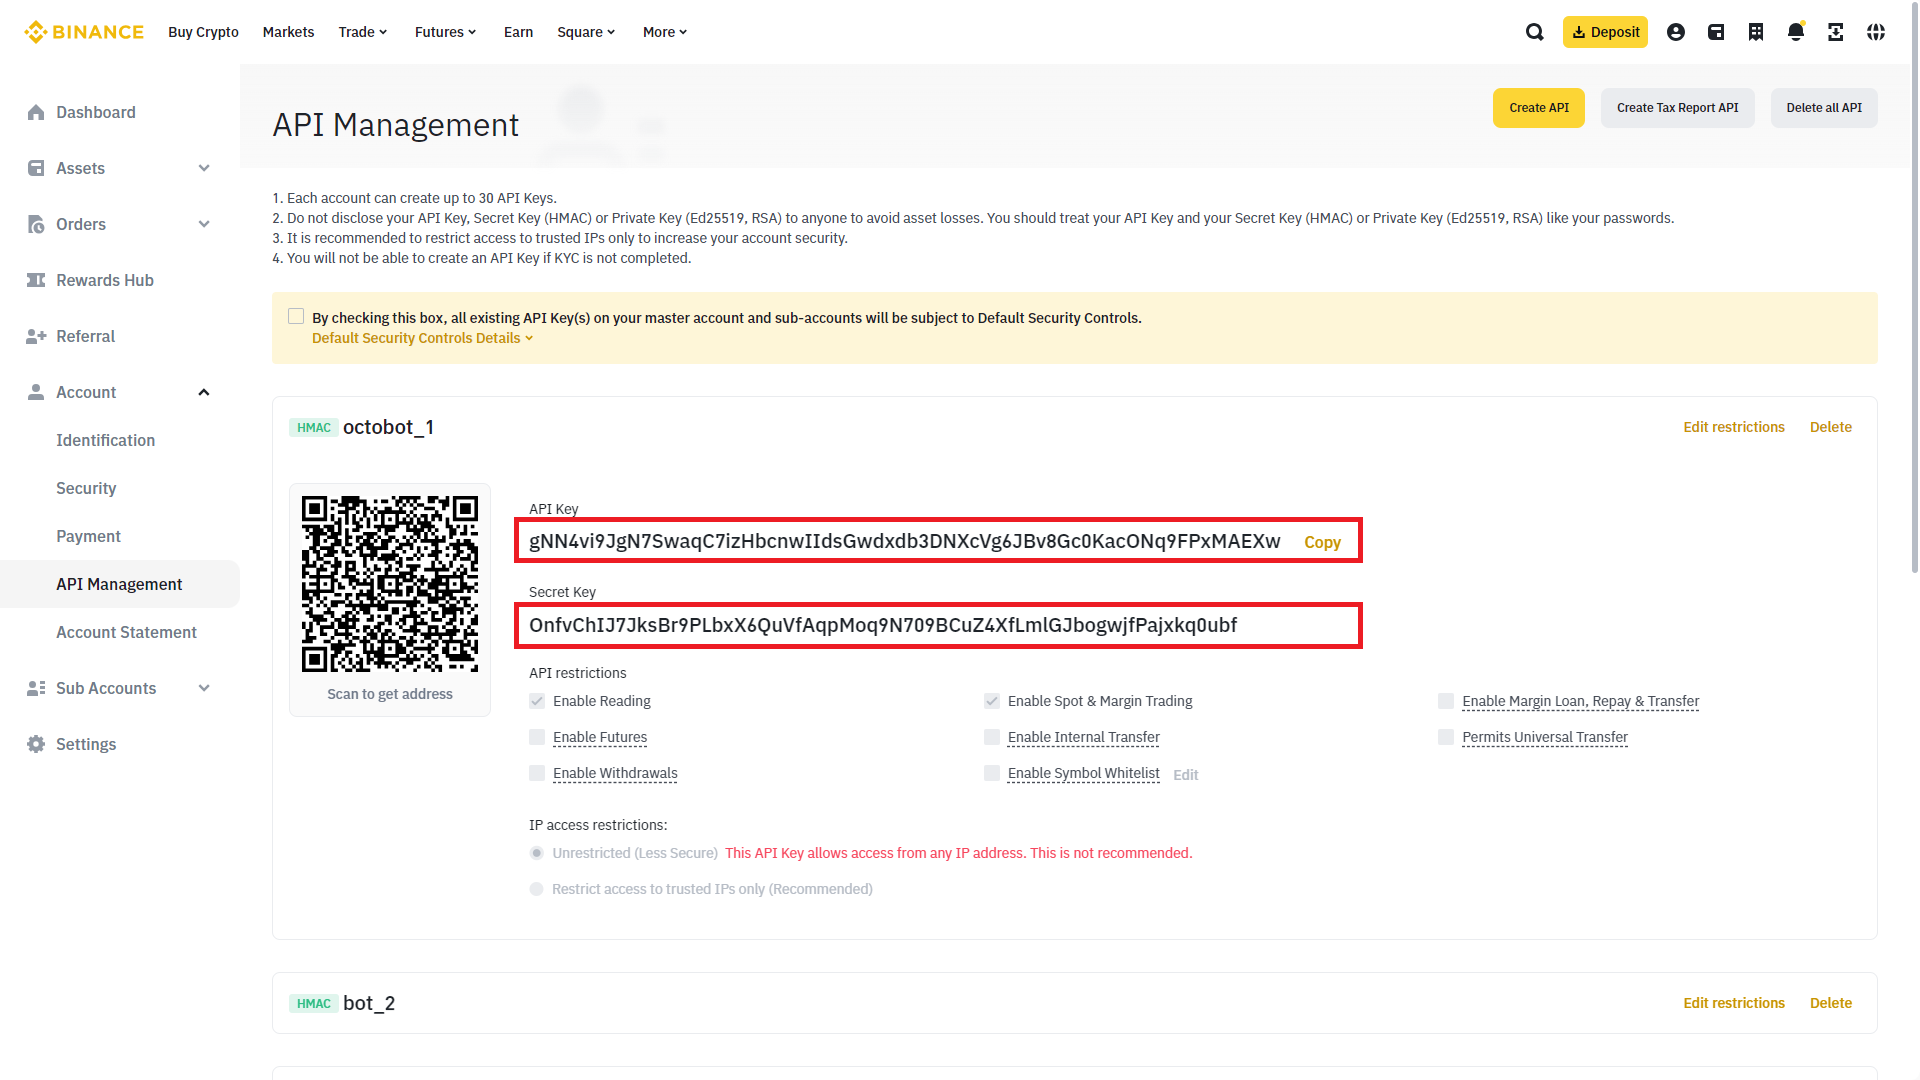1920x1080 pixels.
Task: Delete the octobot_1 API key
Action: point(1830,427)
